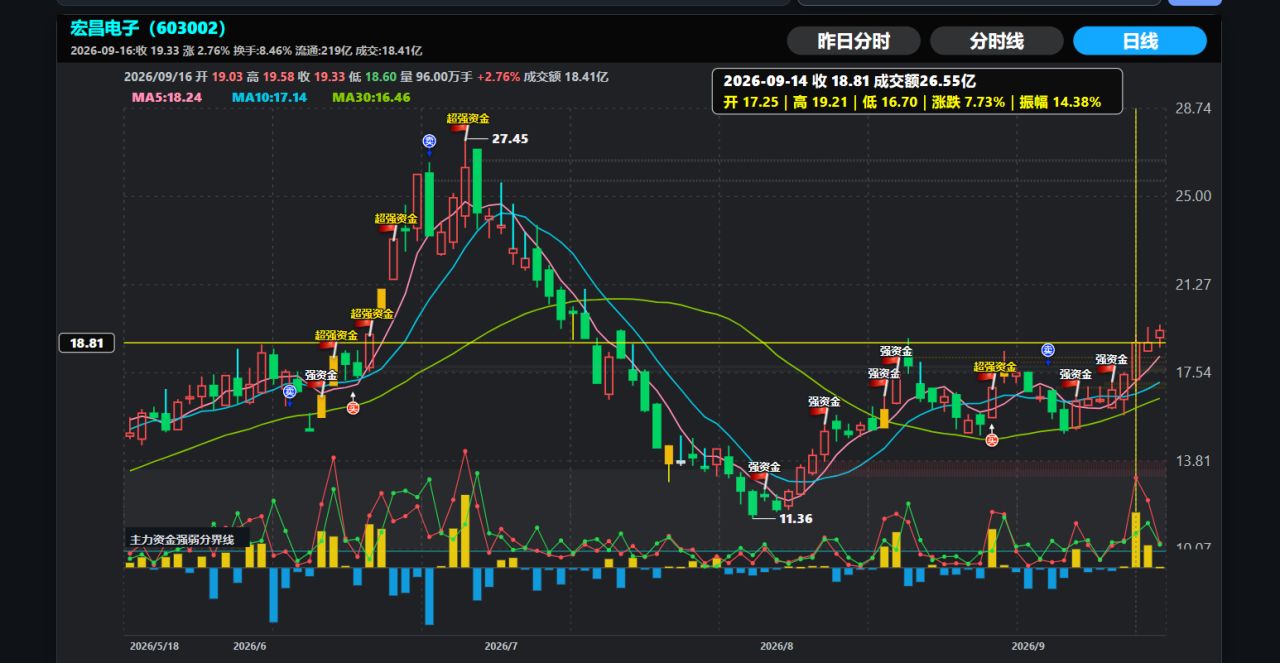Select the 日线 tab

[x=1140, y=41]
